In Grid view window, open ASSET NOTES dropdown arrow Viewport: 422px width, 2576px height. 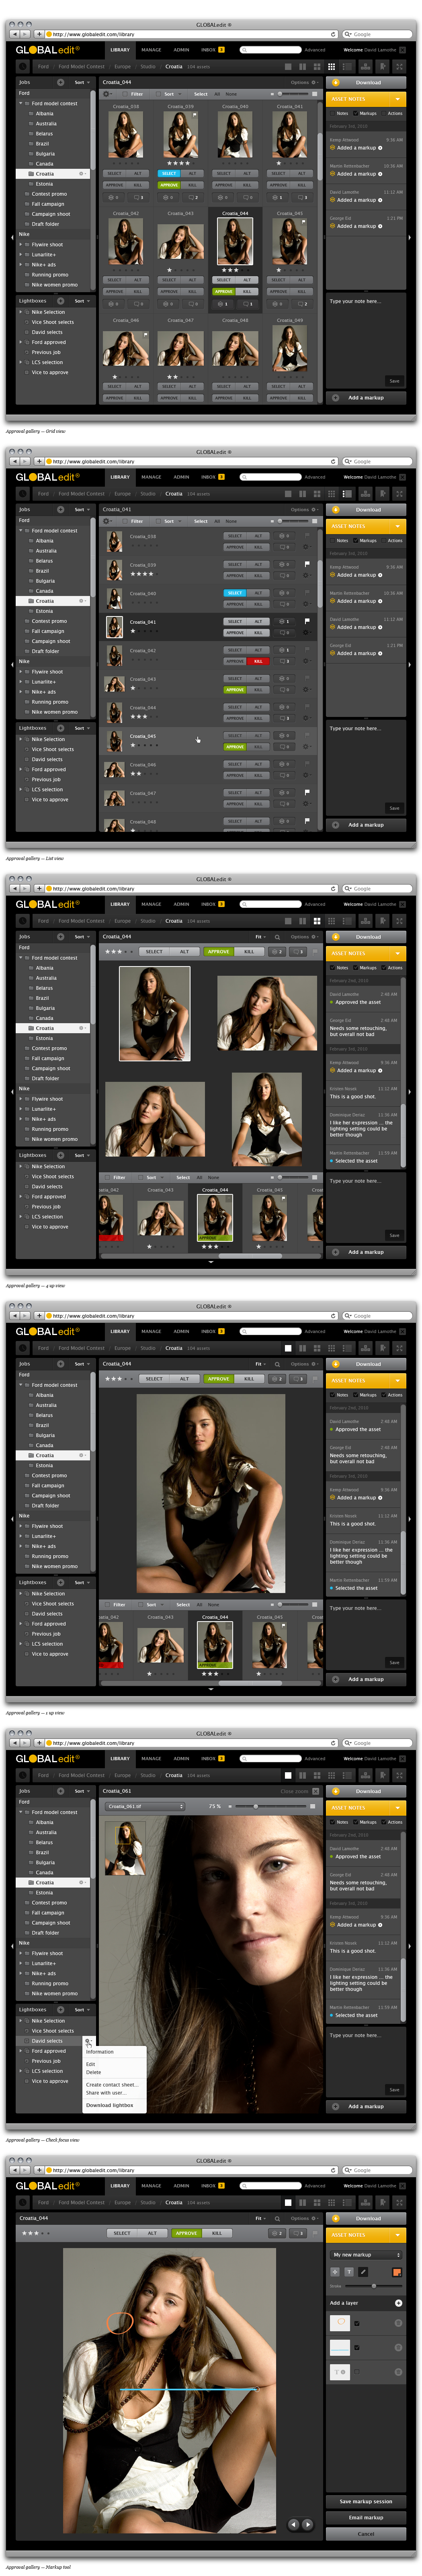pyautogui.click(x=398, y=99)
